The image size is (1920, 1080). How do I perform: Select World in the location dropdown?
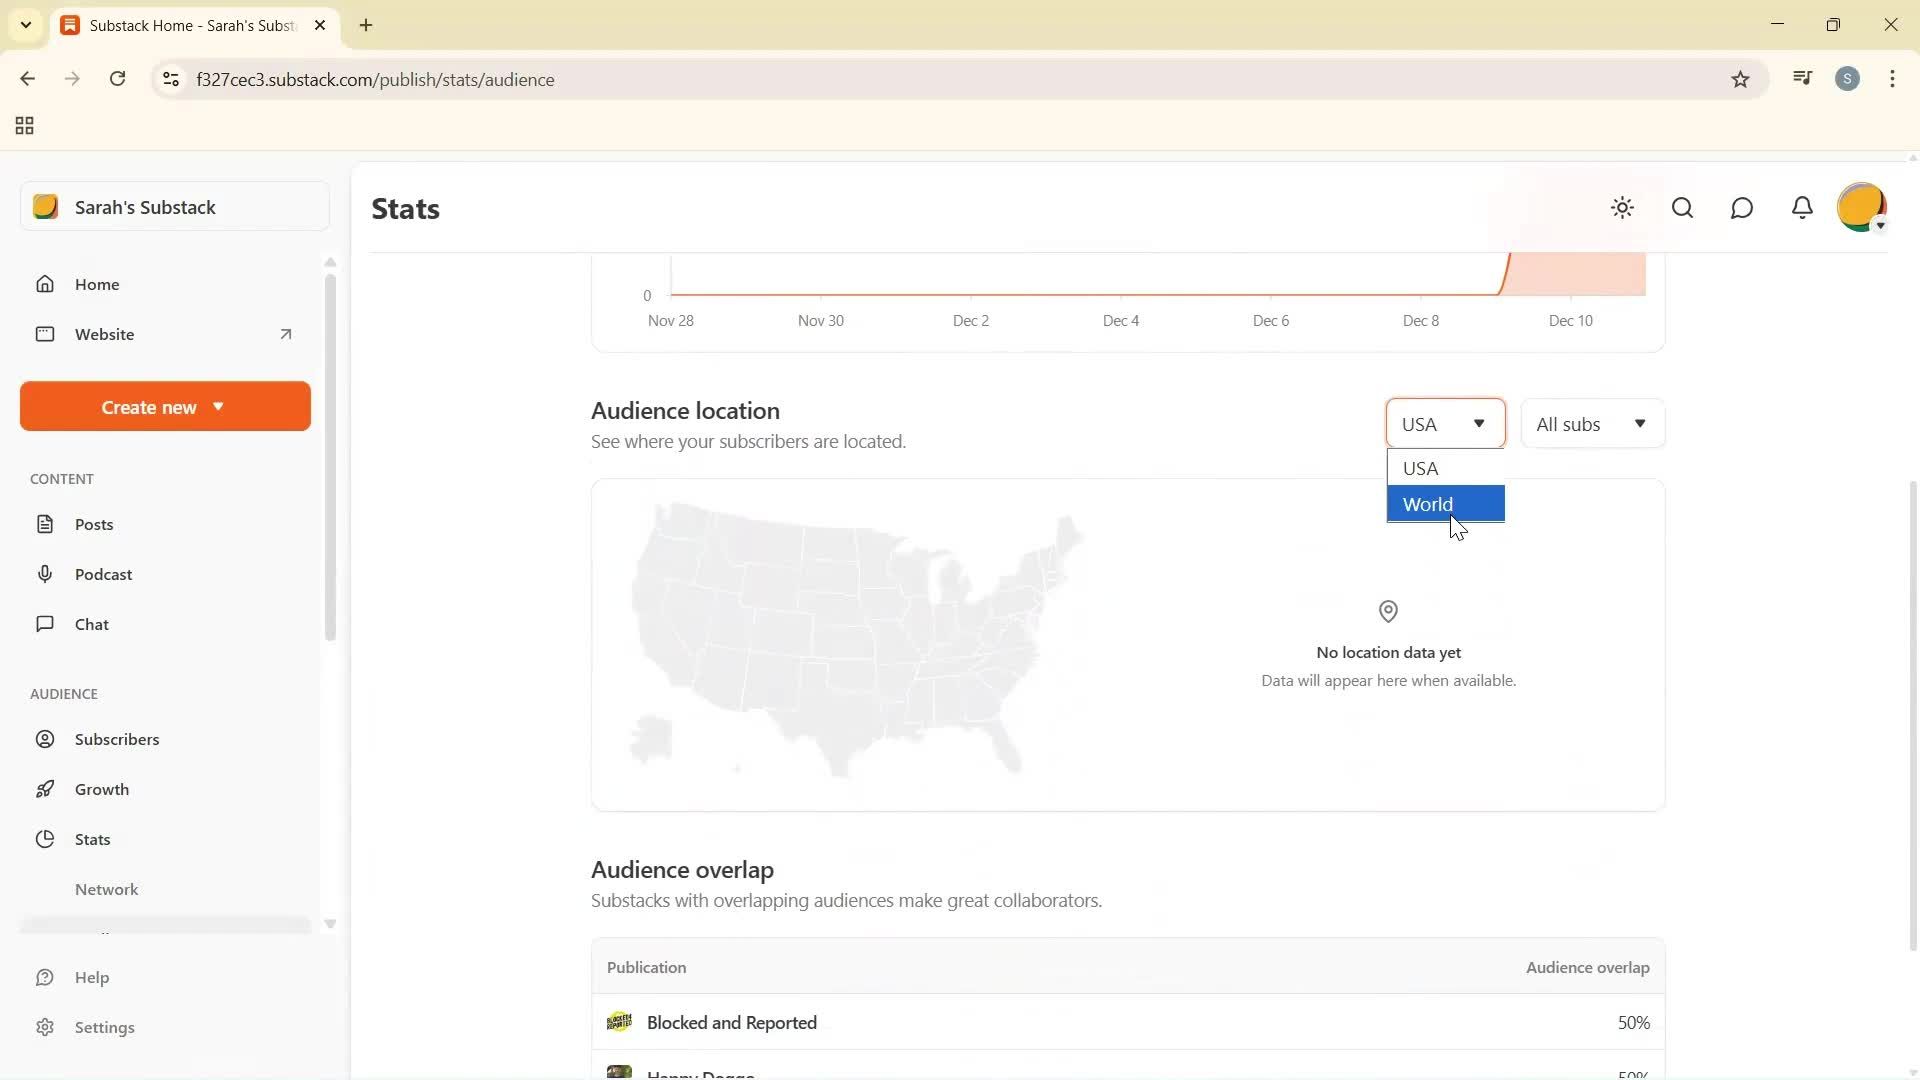point(1428,503)
